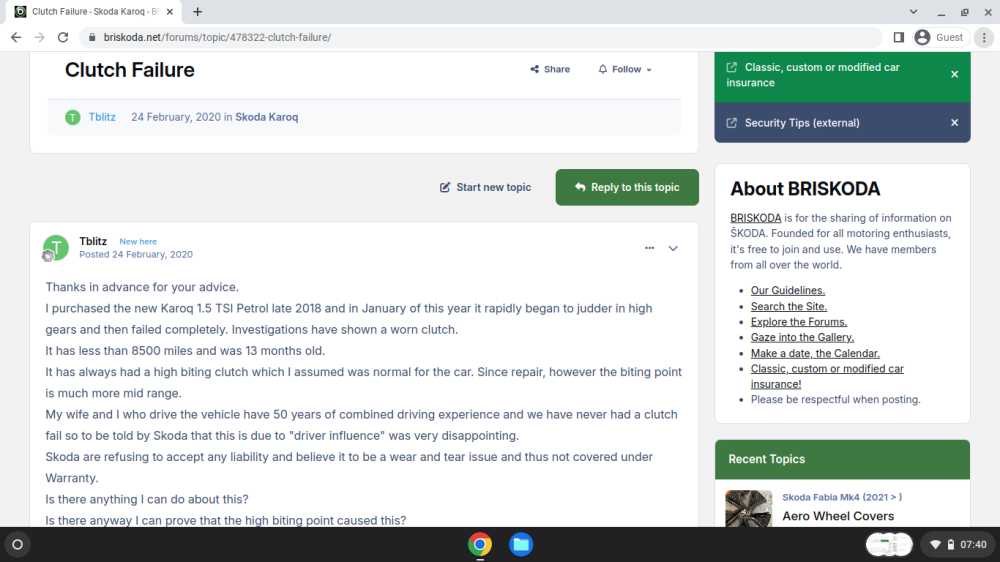The image size is (1000, 562).
Task: Click the padlock site info icon
Action: pos(92,38)
